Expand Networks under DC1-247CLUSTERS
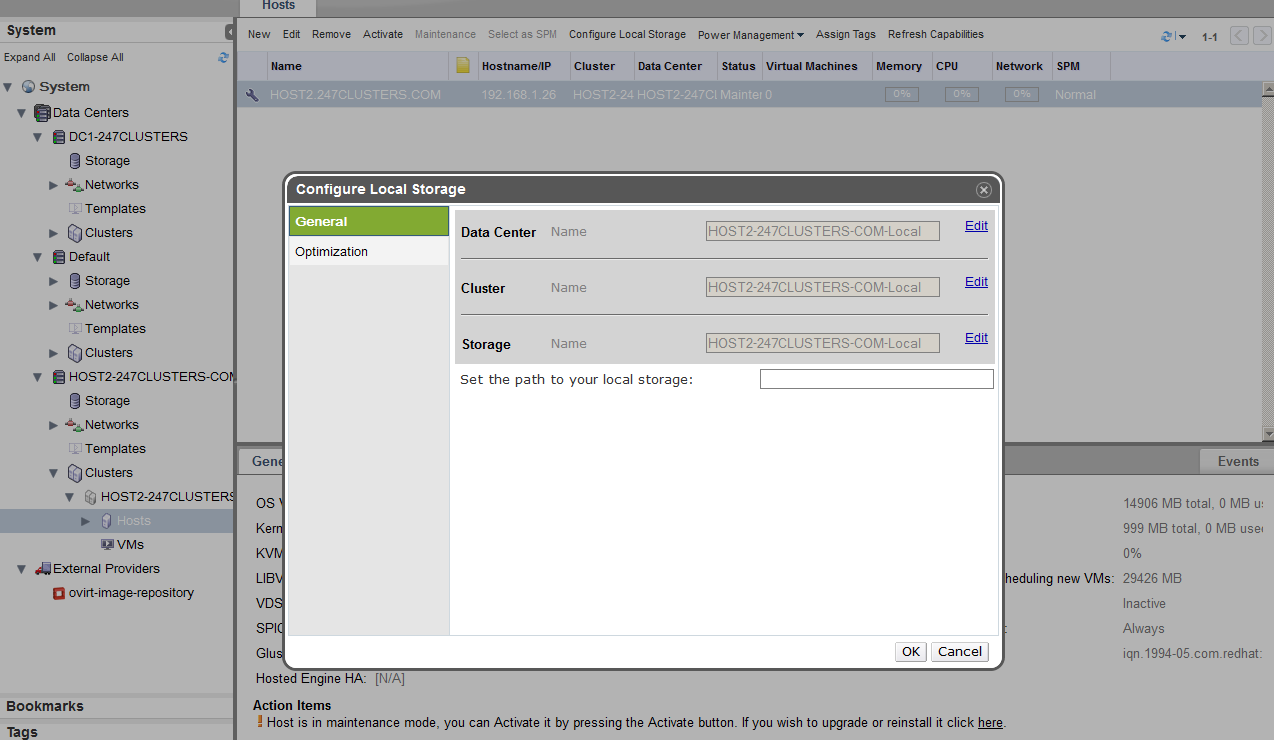1274x740 pixels. tap(54, 185)
